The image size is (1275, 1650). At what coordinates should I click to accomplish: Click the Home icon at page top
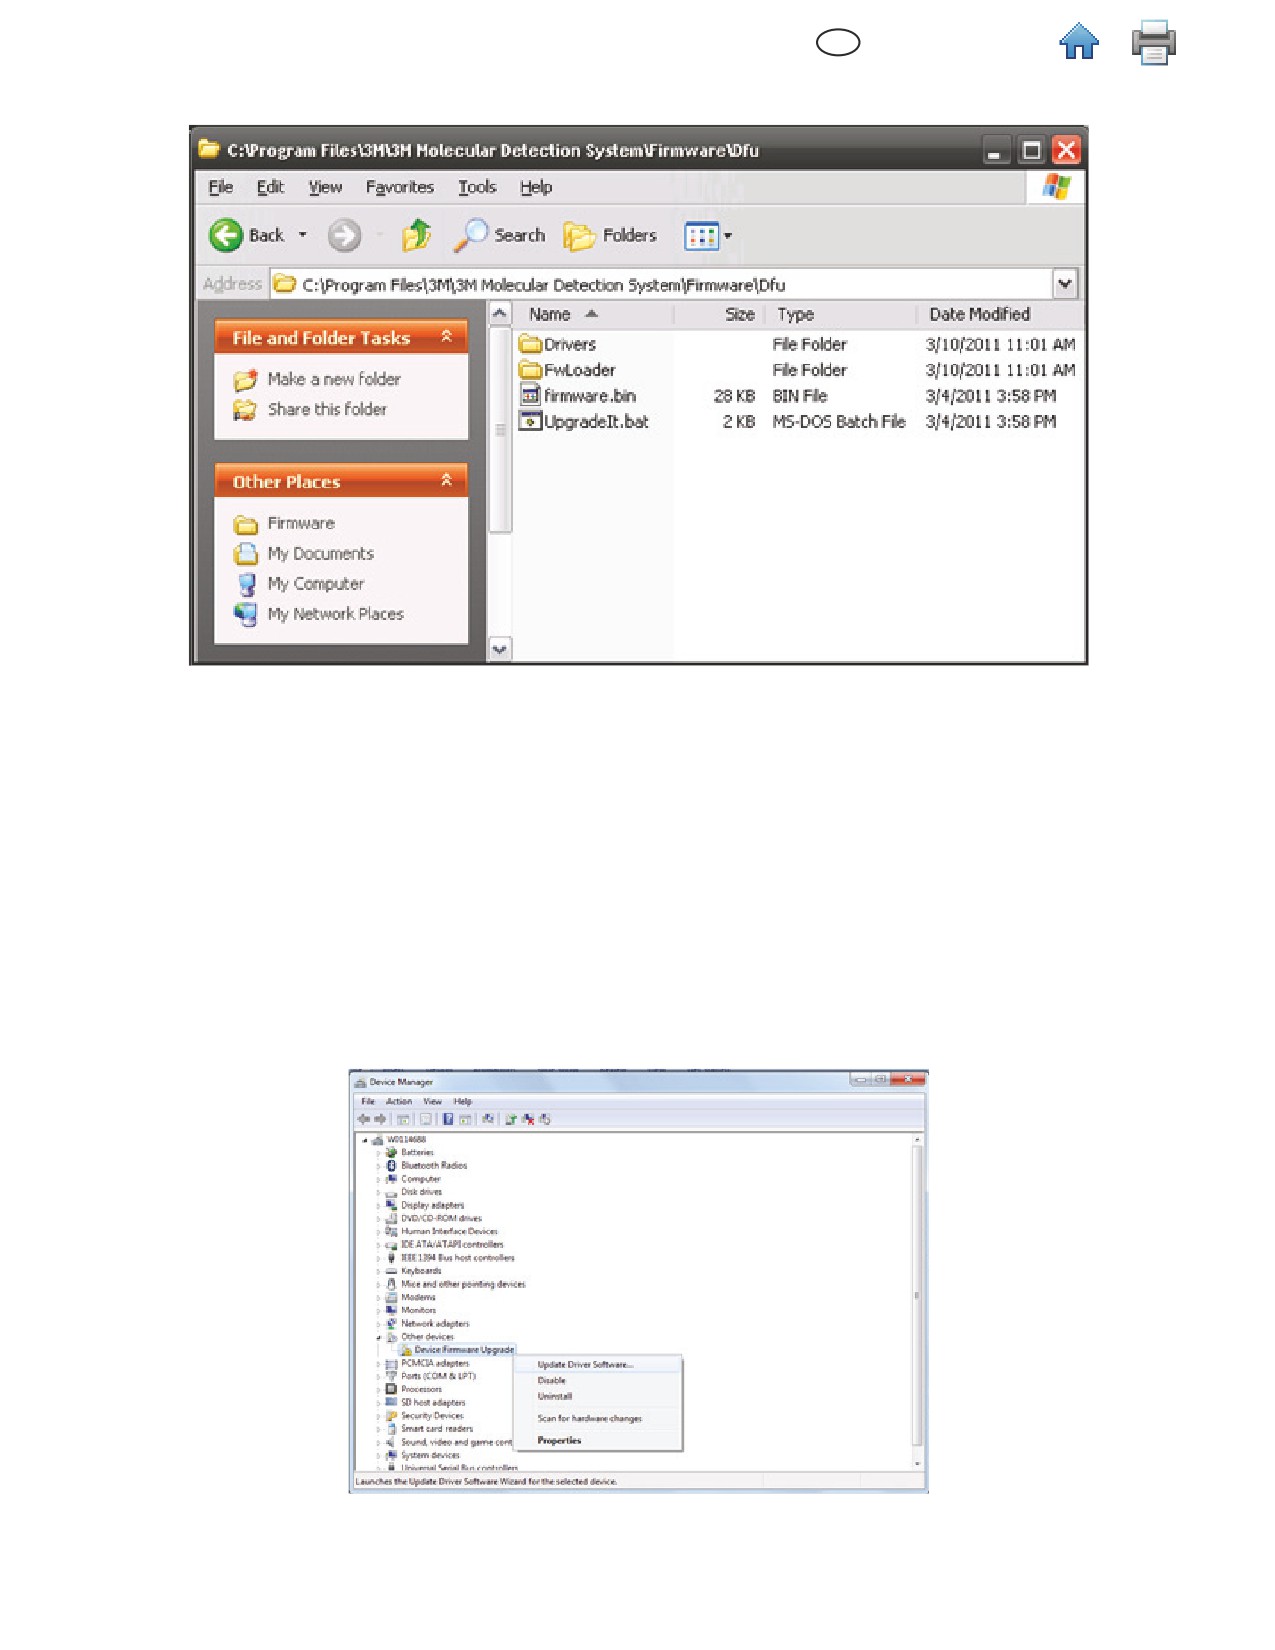(x=1079, y=42)
